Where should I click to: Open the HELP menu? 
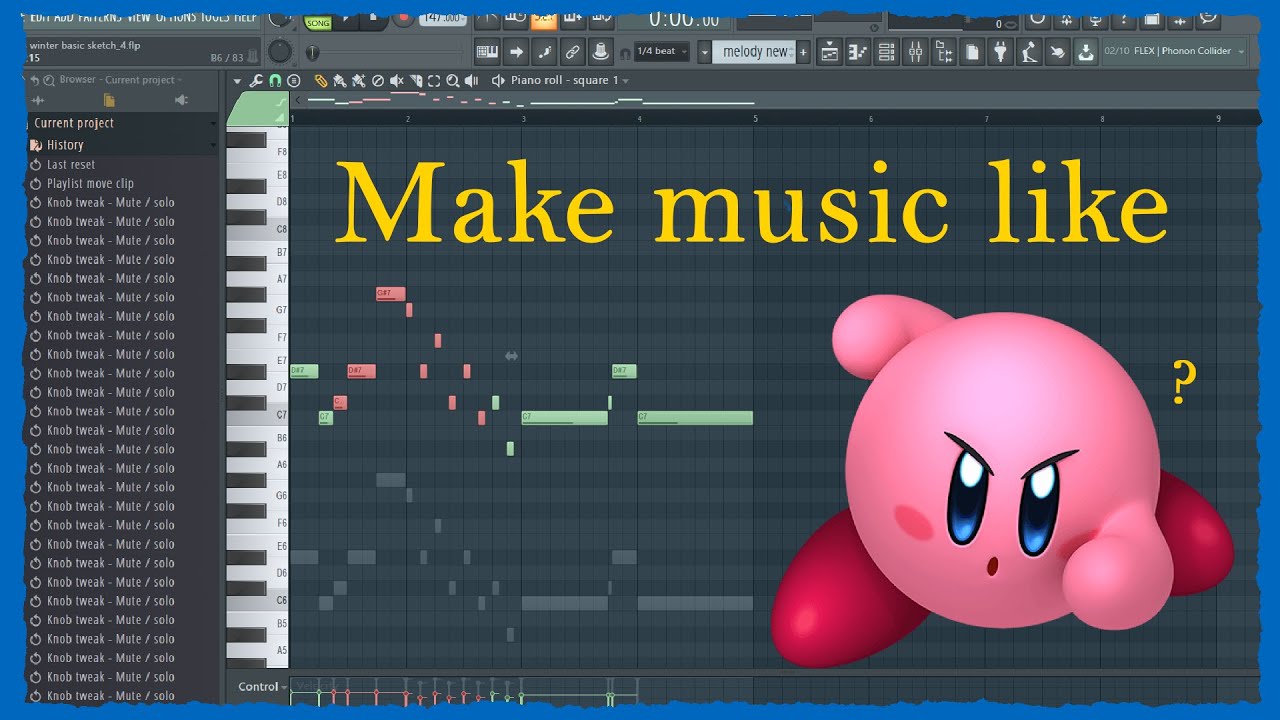248,17
